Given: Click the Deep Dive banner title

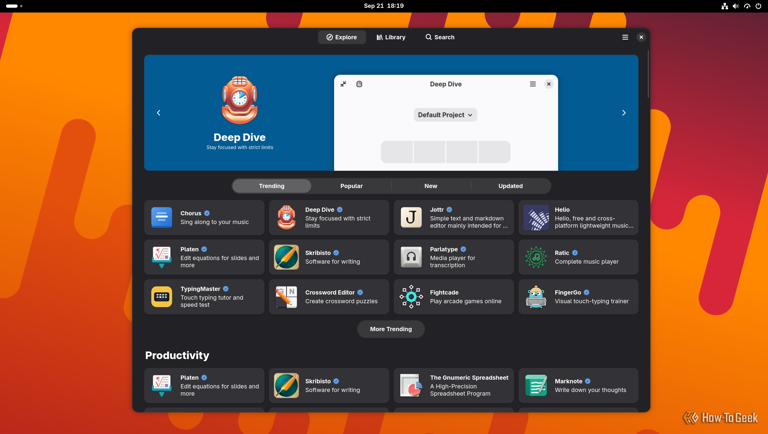Looking at the screenshot, I should point(240,138).
